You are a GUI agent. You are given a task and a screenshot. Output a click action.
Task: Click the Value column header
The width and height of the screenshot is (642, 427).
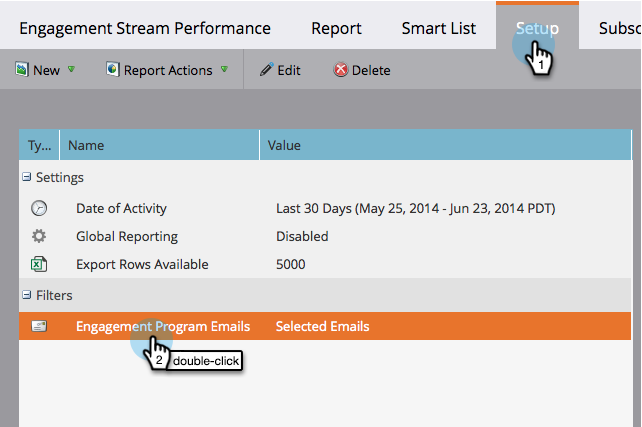[285, 146]
